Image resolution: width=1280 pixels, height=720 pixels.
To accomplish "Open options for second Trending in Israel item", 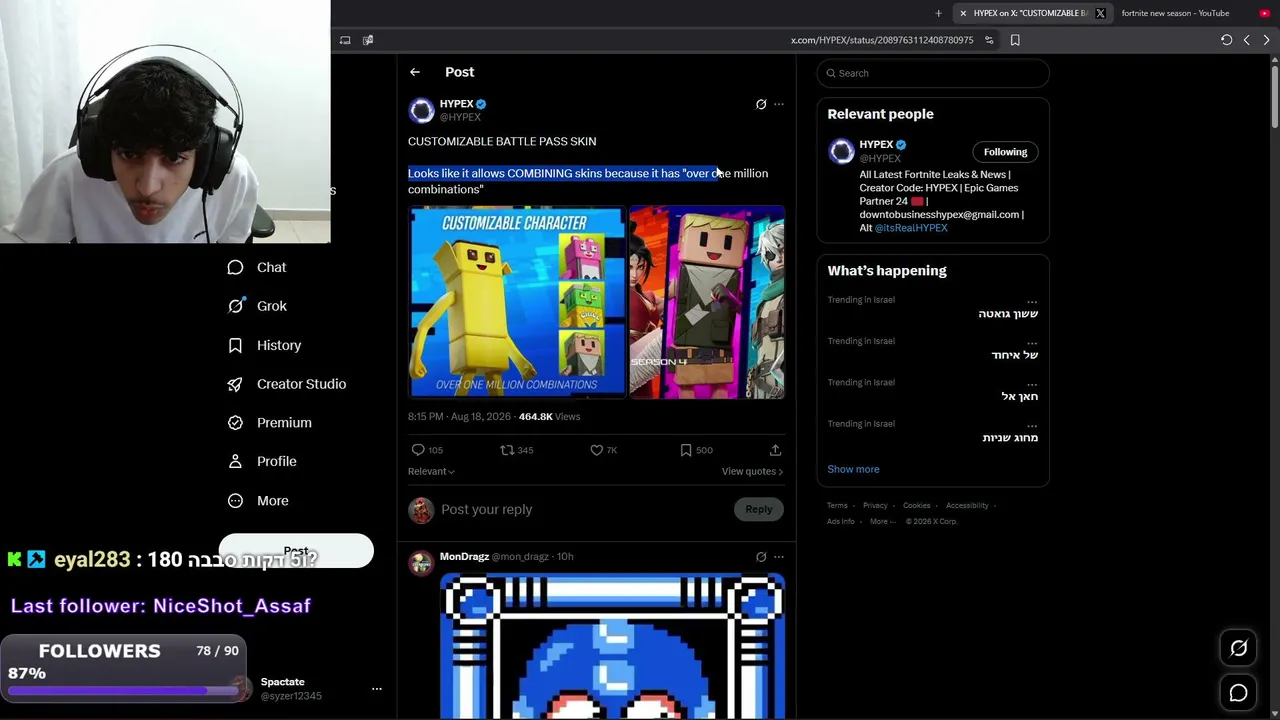I will tap(1032, 341).
